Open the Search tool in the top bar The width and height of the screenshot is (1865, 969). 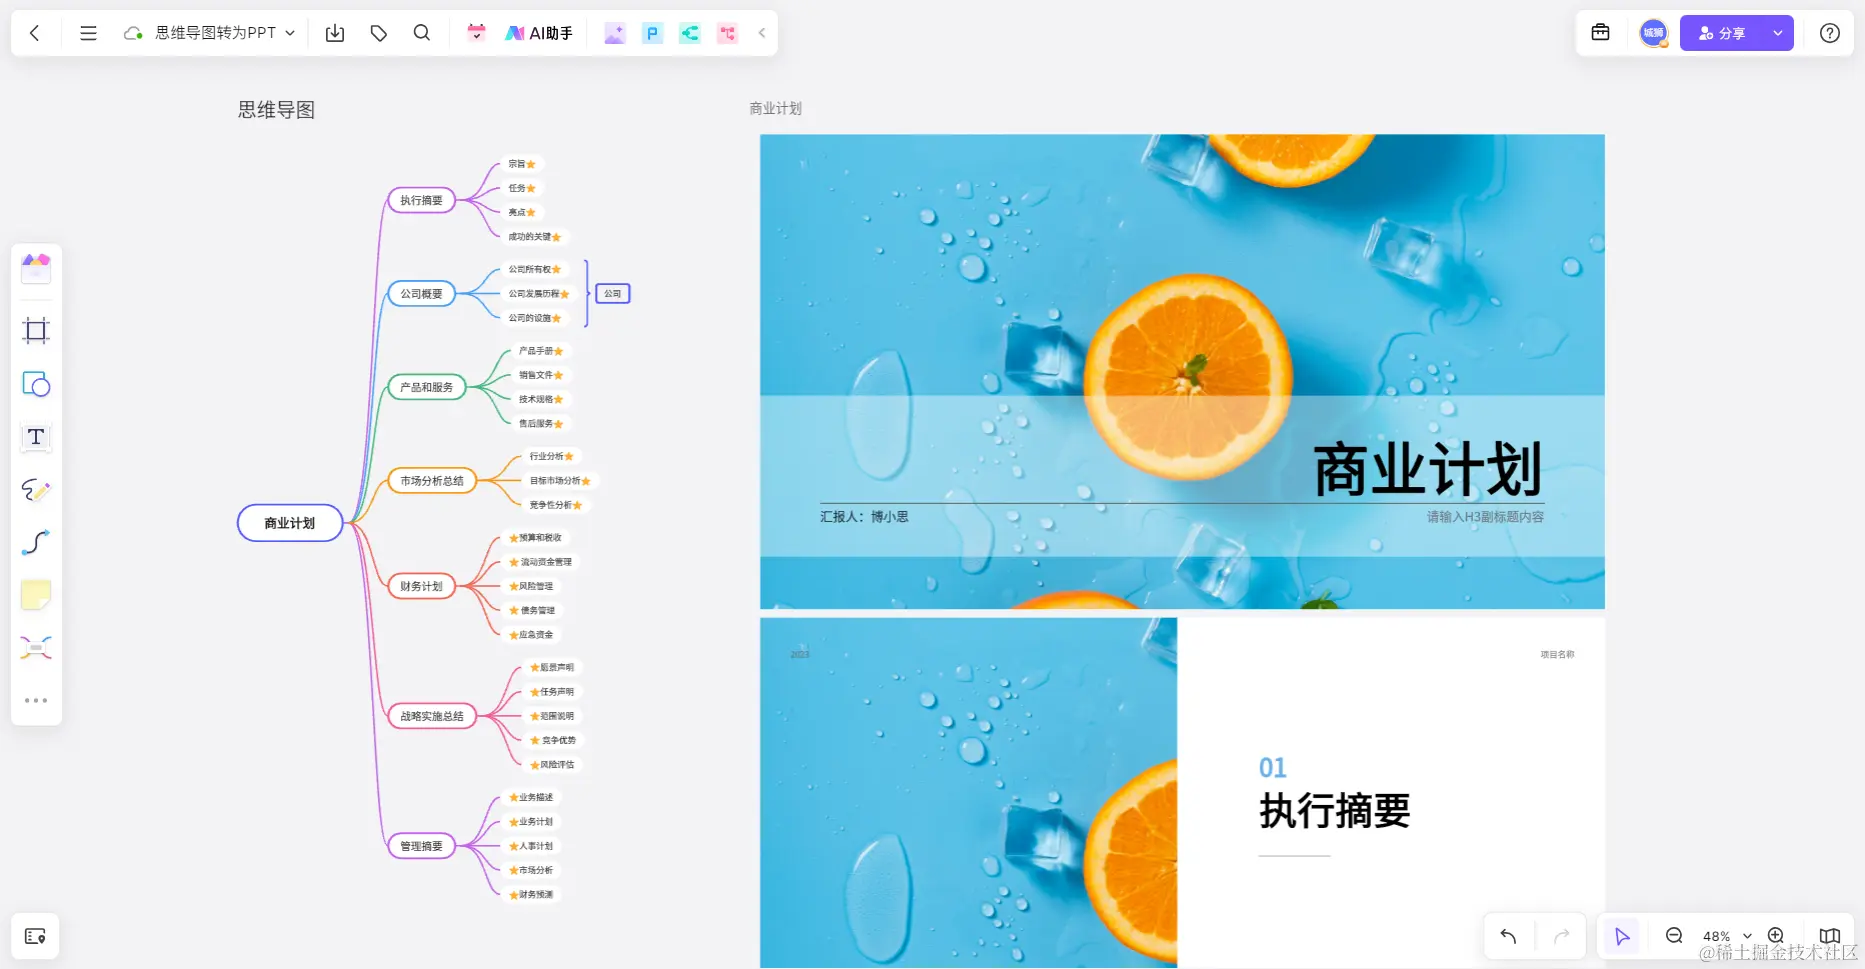coord(421,32)
